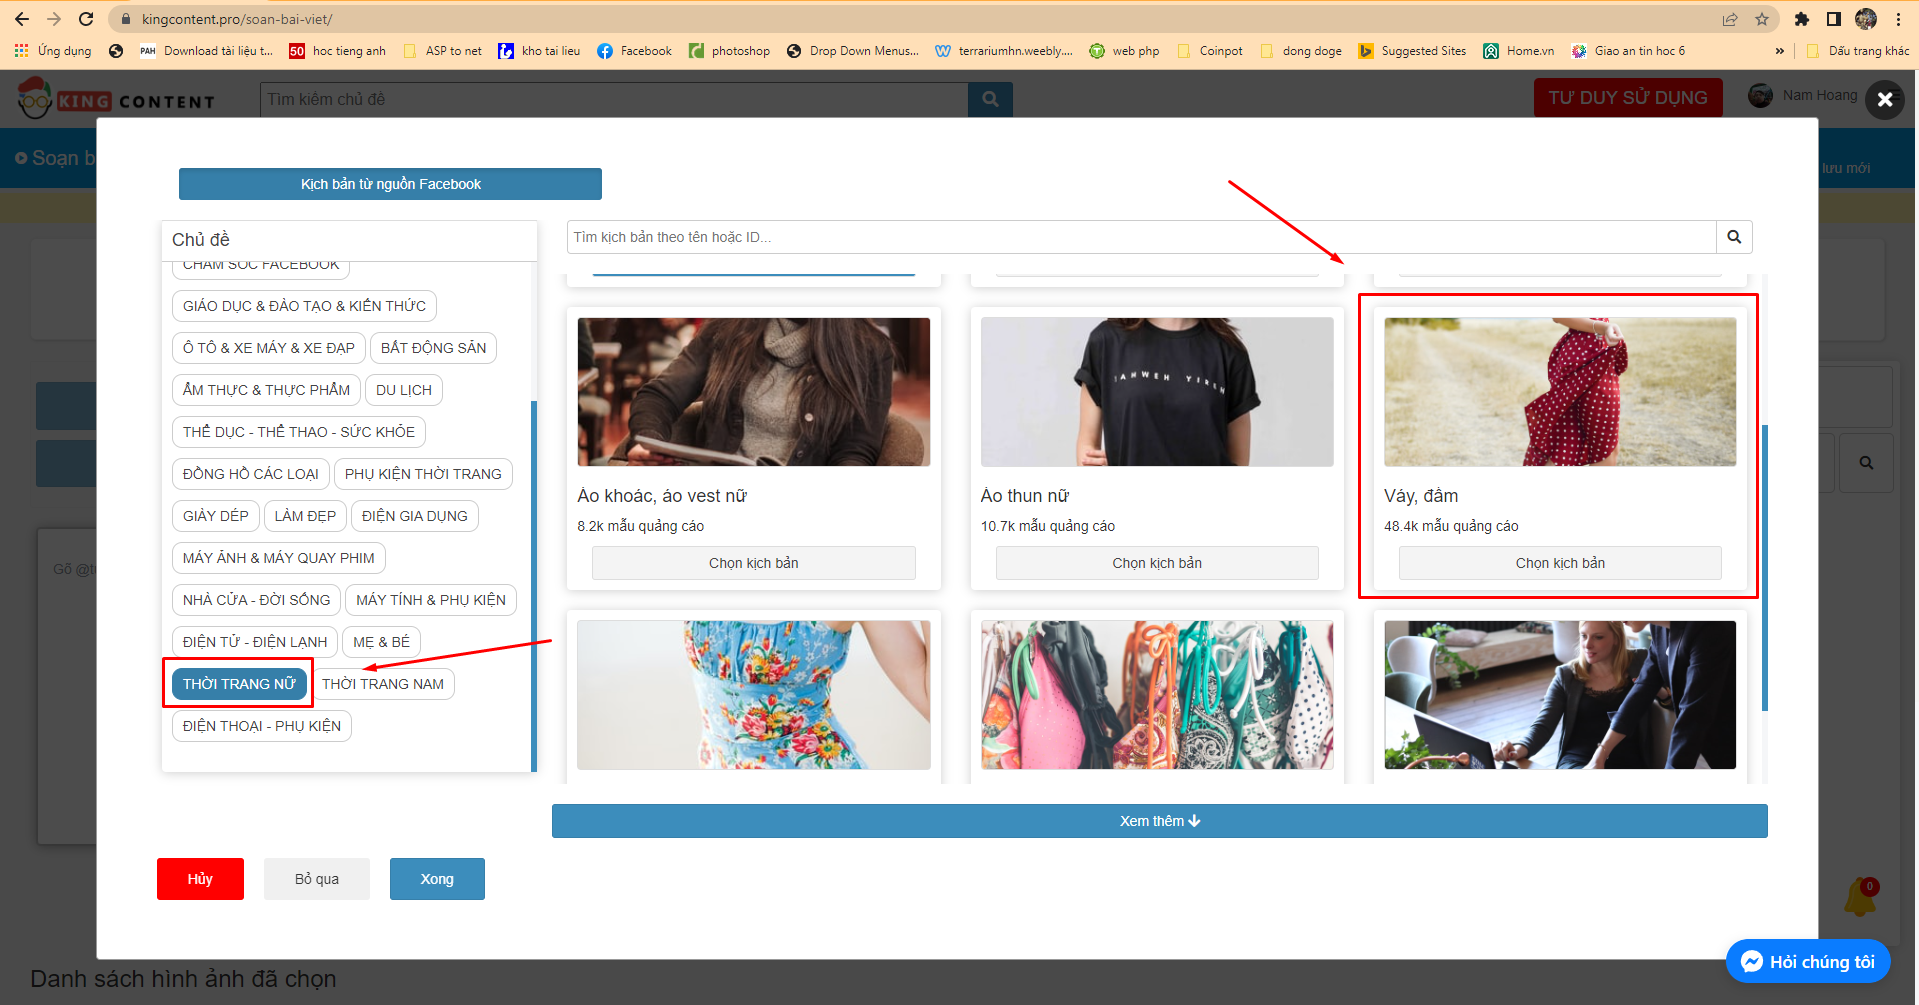Select the GIÁO DỤC & ĐÀO TẠO & KIẾN THỨC topic
Screen dimensions: 1919x1005
304,306
